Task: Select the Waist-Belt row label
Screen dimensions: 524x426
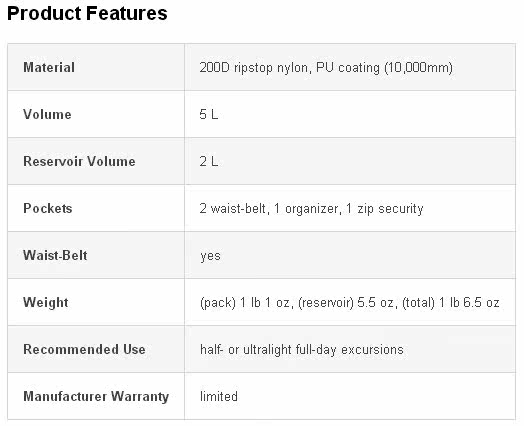Action: [x=55, y=256]
